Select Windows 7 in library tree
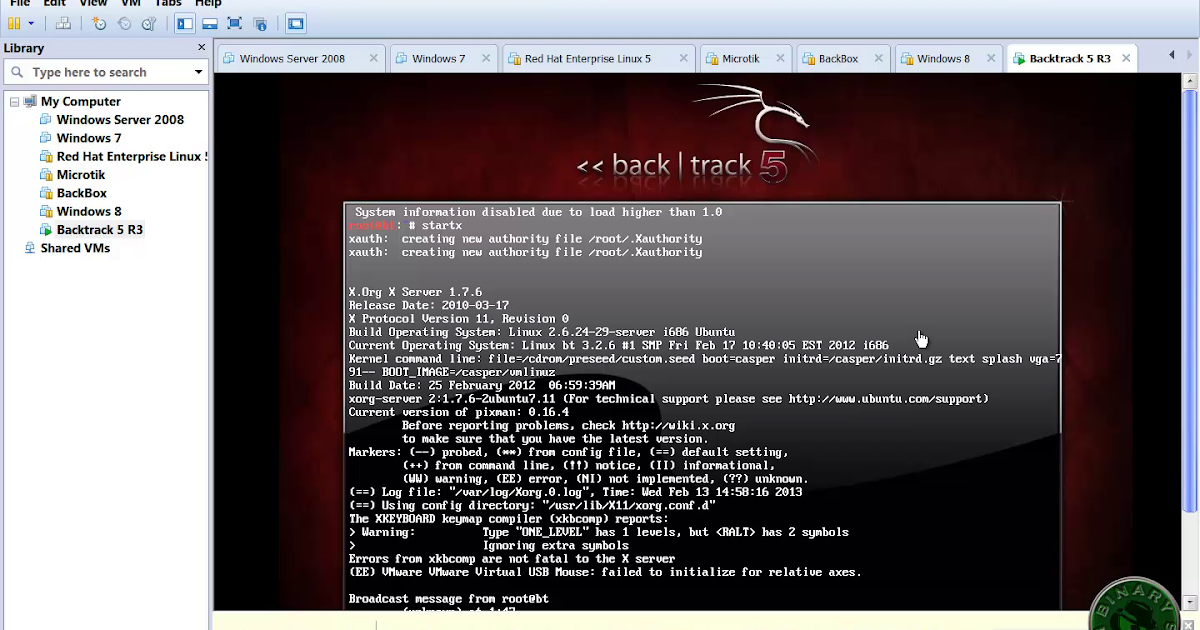Viewport: 1200px width, 630px height. coord(89,138)
